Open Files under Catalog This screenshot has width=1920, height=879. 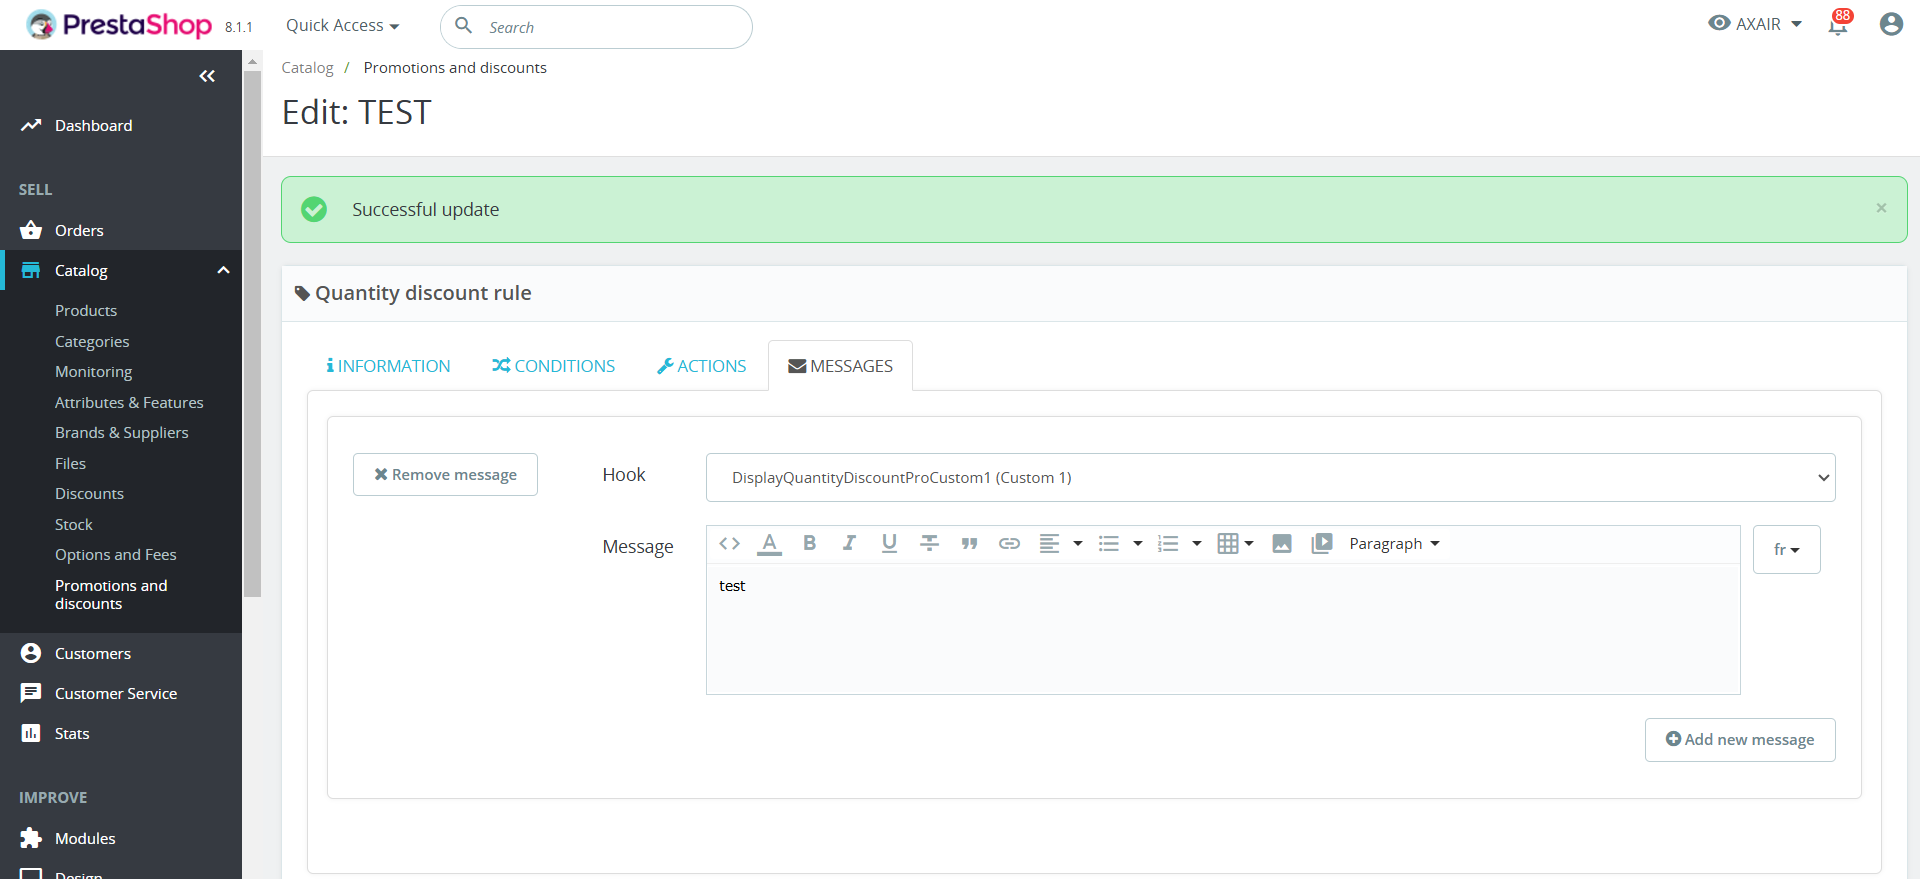(x=70, y=463)
